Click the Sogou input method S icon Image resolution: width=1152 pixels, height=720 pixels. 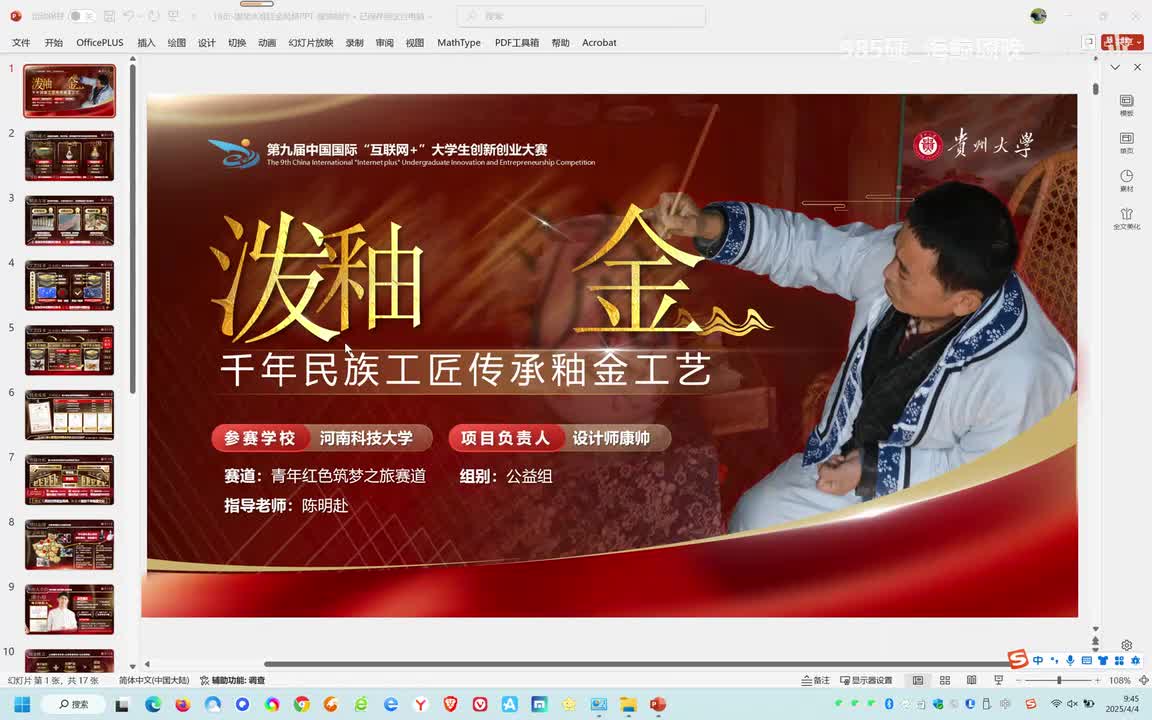1018,659
